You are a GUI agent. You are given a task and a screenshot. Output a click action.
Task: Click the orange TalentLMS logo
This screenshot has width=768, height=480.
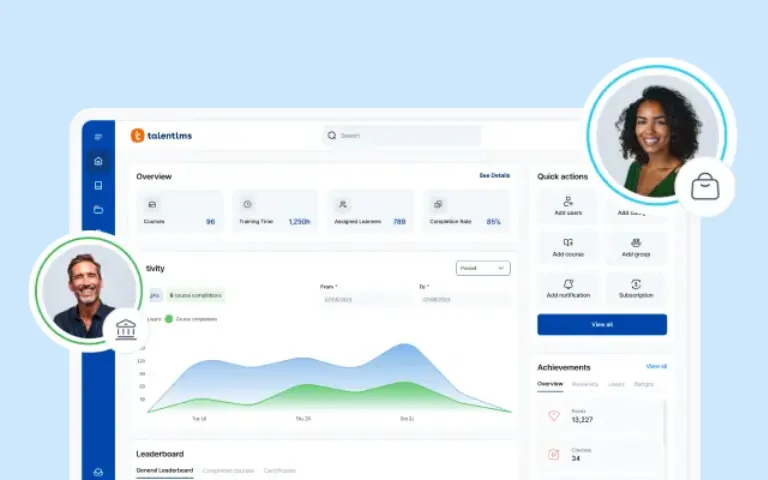[x=138, y=136]
